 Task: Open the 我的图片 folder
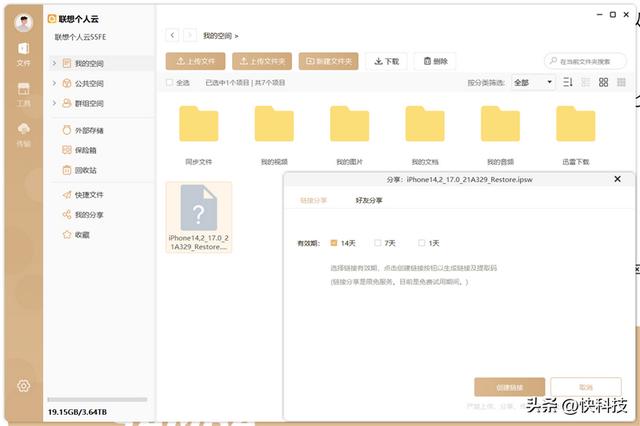tap(349, 135)
